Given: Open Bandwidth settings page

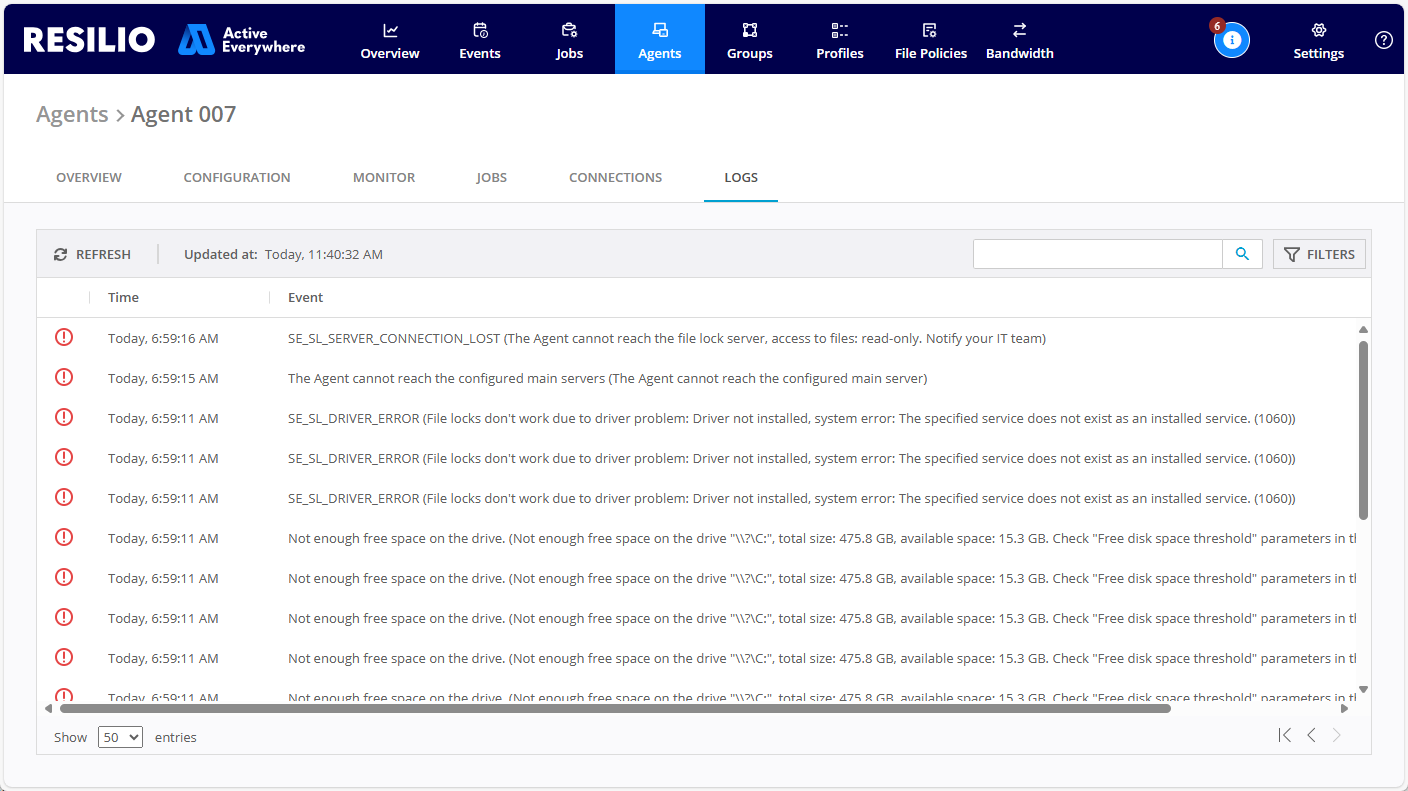Looking at the screenshot, I should tap(1019, 40).
